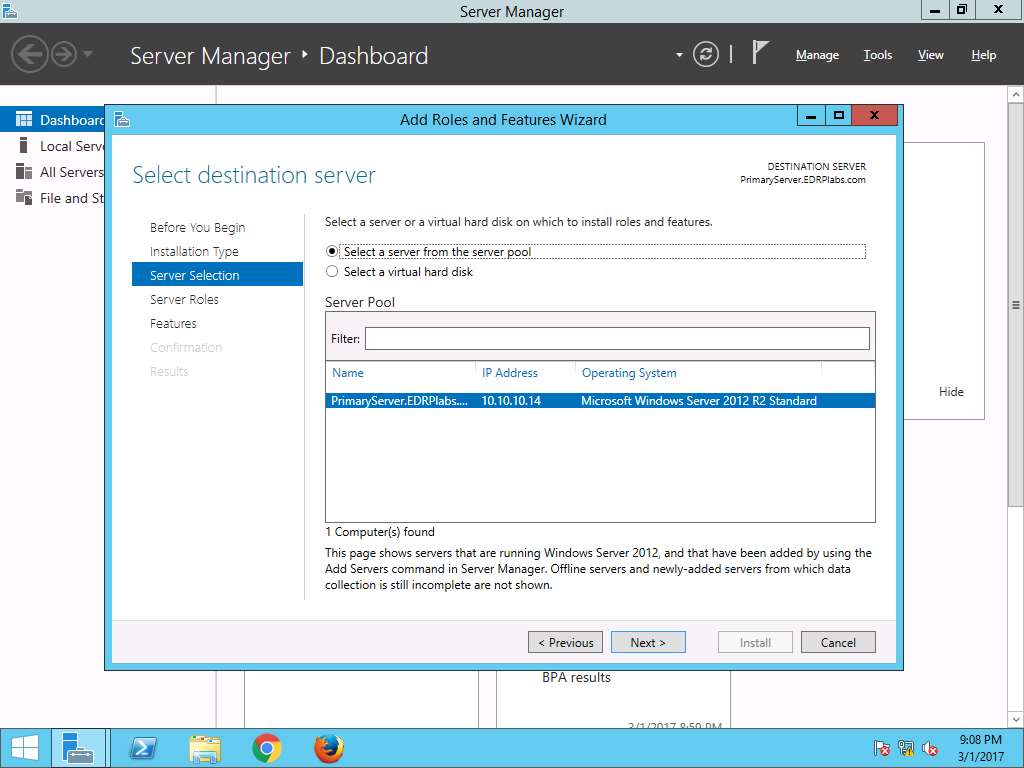Image resolution: width=1024 pixels, height=768 pixels.
Task: Click the BPA results label on the Dashboard
Action: click(576, 678)
